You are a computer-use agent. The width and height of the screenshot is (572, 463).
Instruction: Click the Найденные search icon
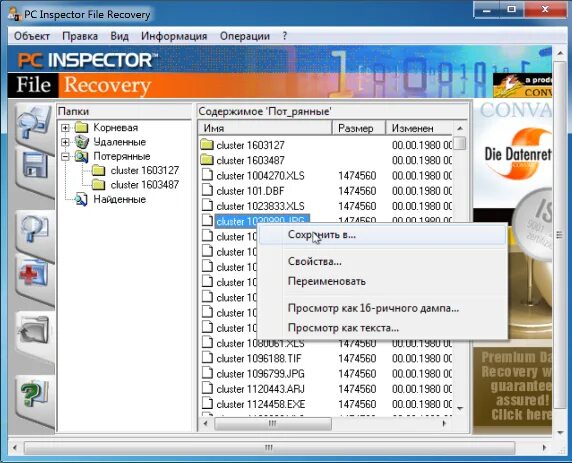pos(81,199)
